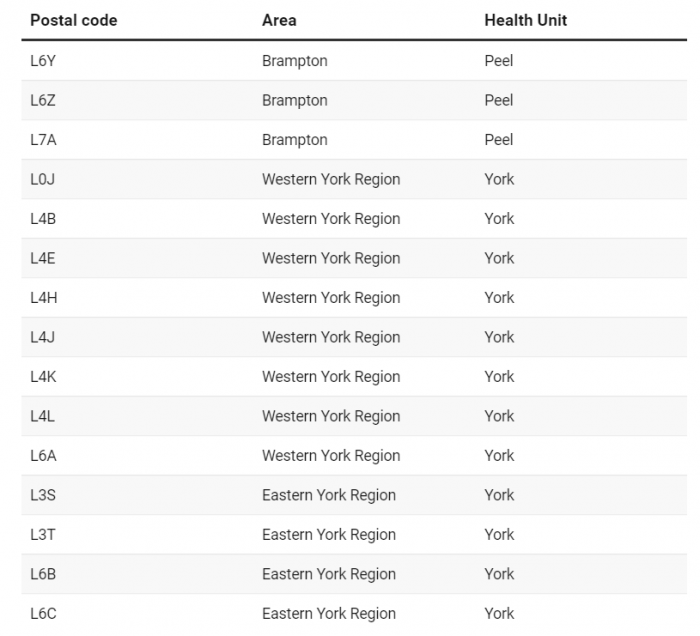This screenshot has height=636, width=700.
Task: Select Brampton area in L7A row
Action: tap(295, 140)
